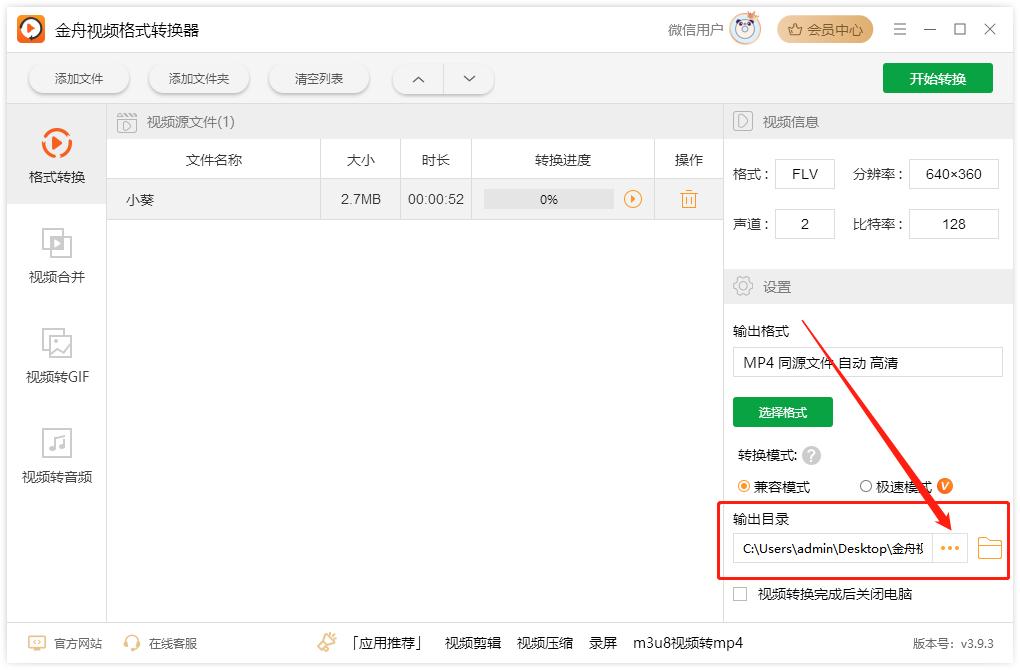Open output folder with the folder icon
The width and height of the screenshot is (1020, 670).
(x=989, y=548)
